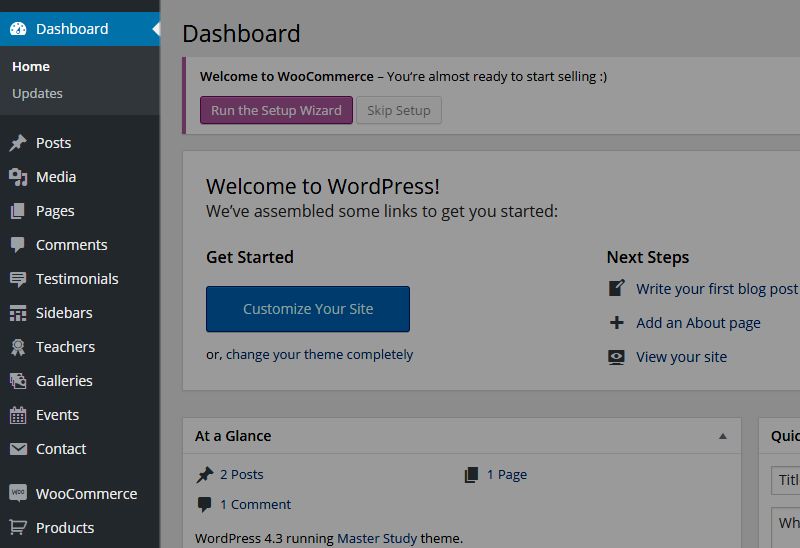800x548 pixels.
Task: Open the Posts menu
Action: pos(80,143)
